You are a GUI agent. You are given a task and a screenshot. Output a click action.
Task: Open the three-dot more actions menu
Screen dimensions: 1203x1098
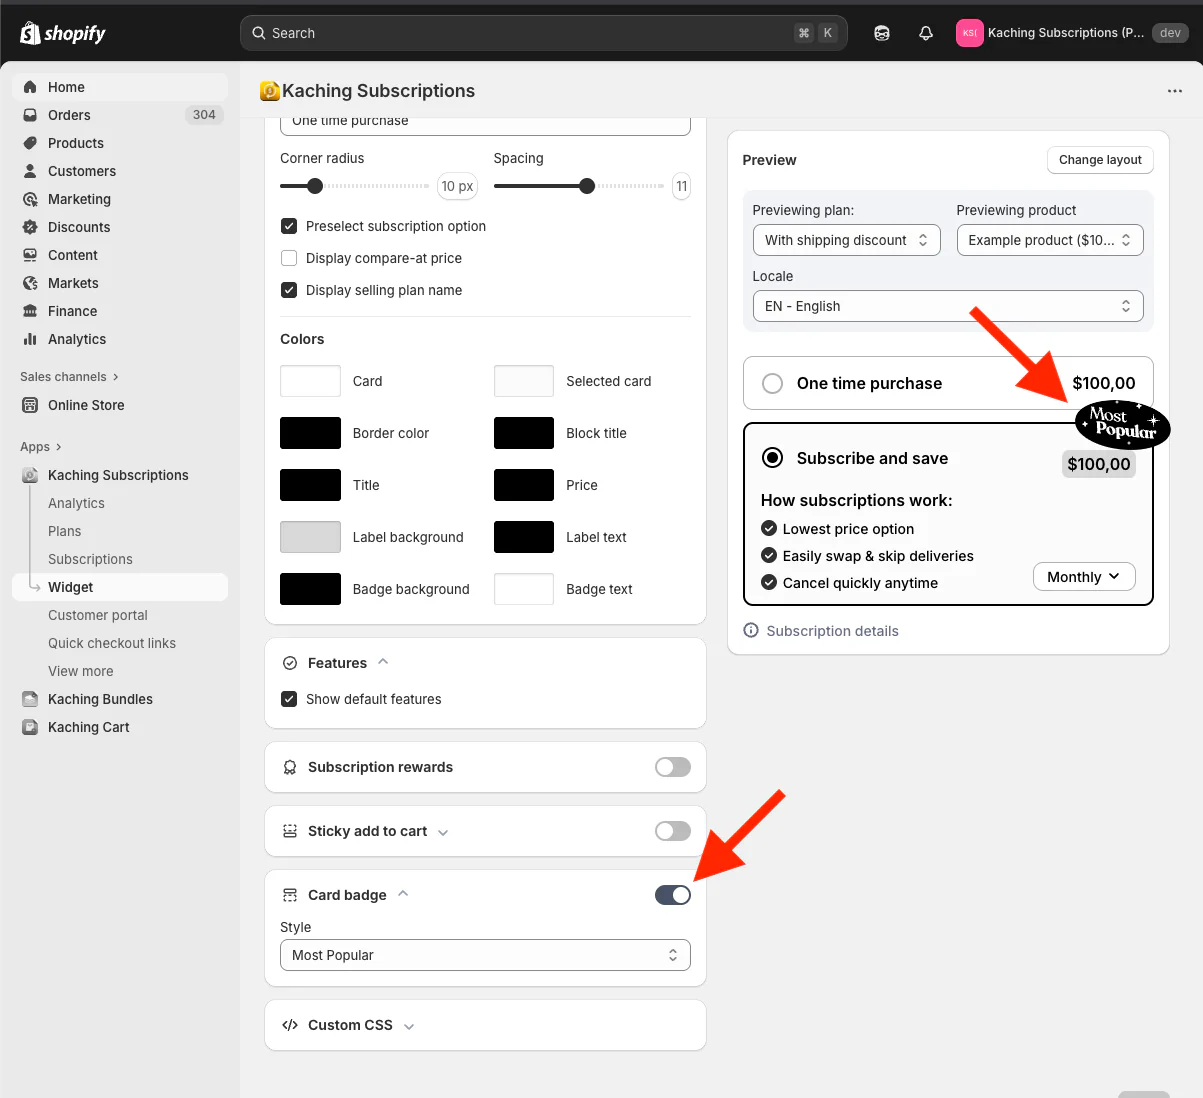coord(1174,91)
